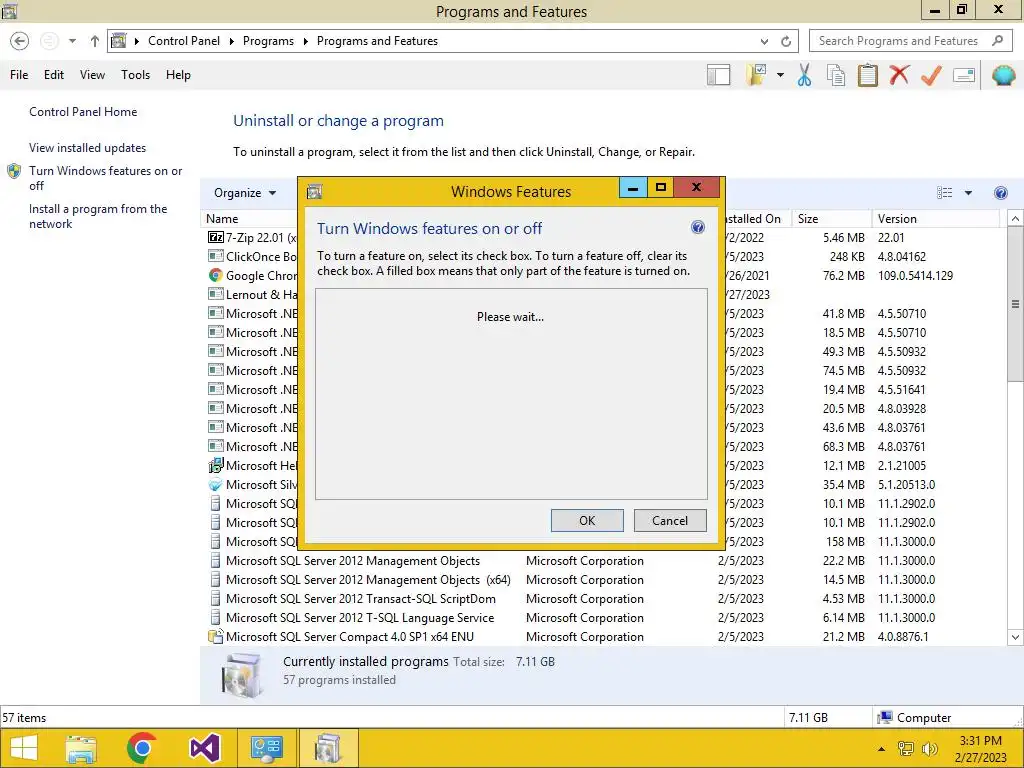Click the Paste clipboard toolbar icon
The image size is (1024, 768).
tap(867, 75)
